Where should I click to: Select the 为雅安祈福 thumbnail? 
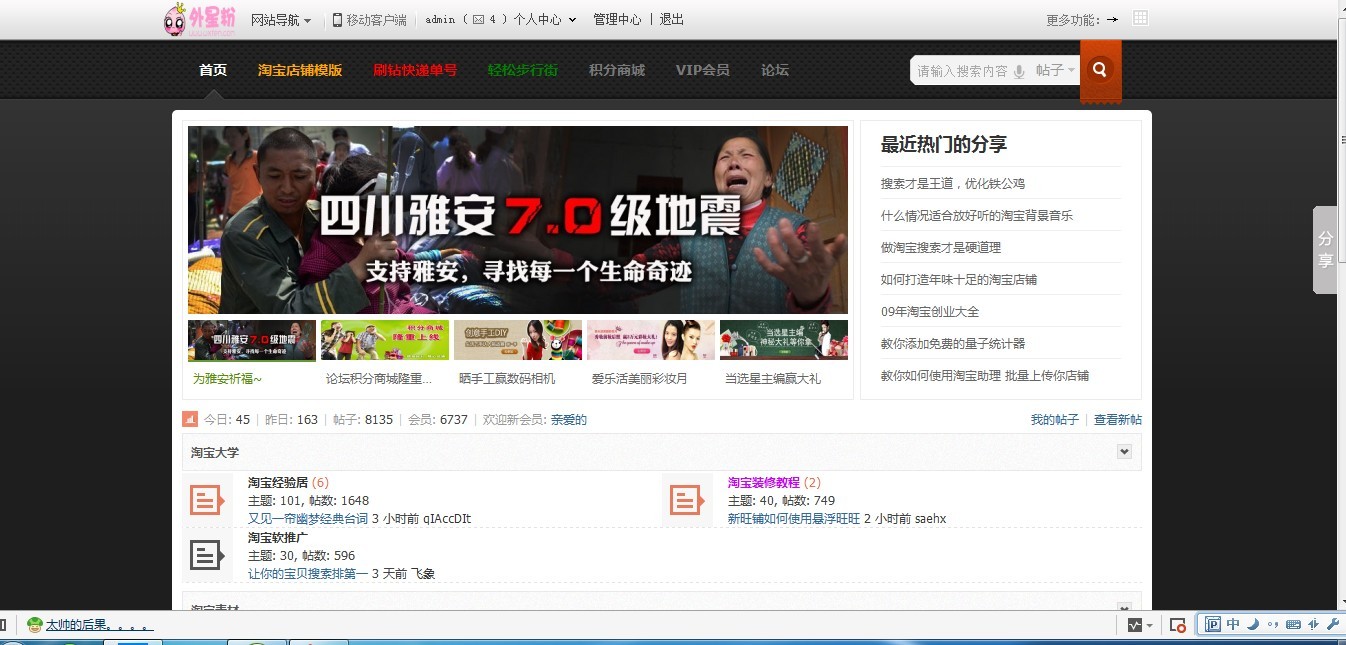coord(252,341)
